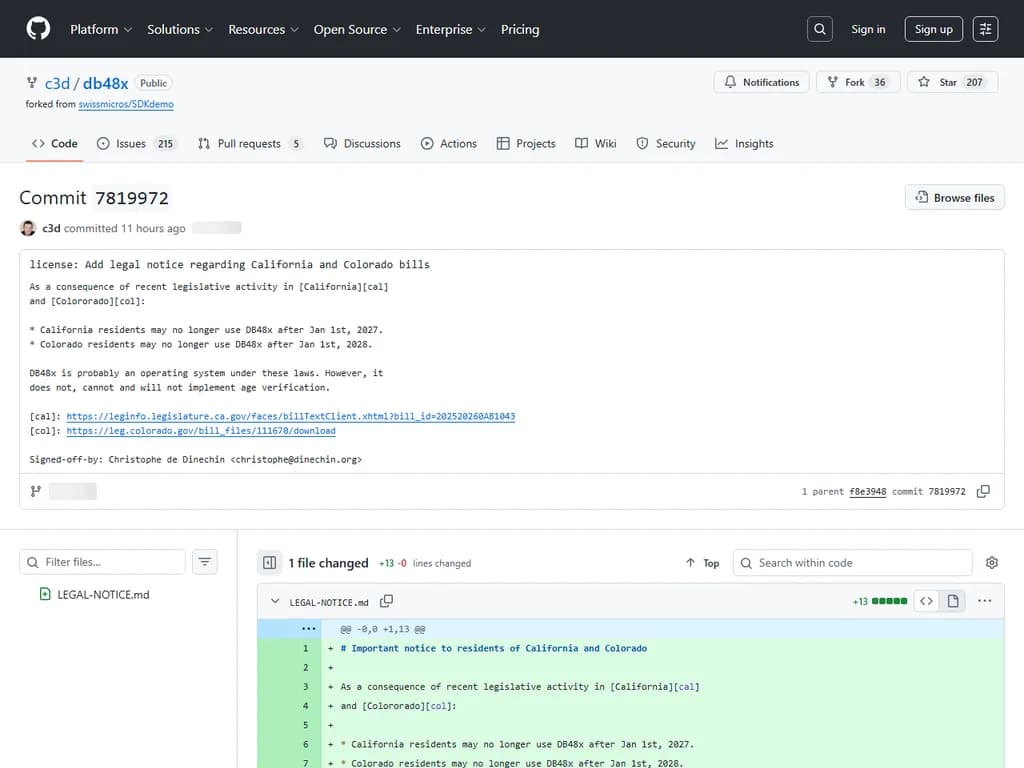
Task: Open the LEGAL-NOTICE.md more options menu
Action: [985, 601]
